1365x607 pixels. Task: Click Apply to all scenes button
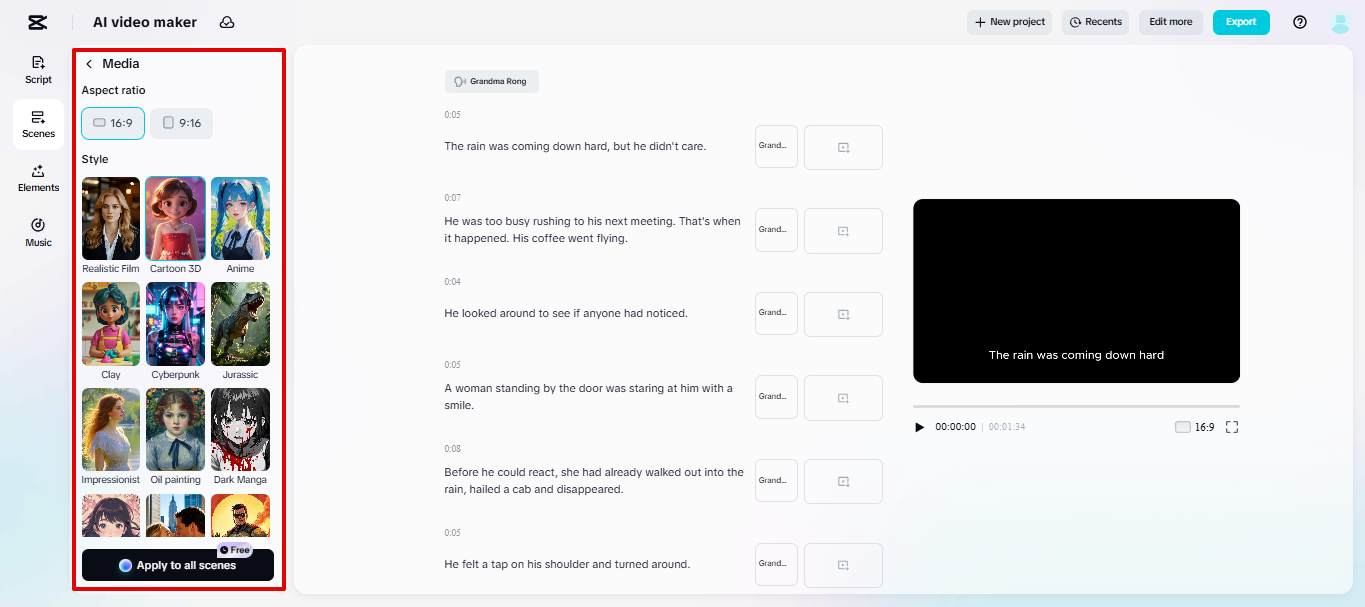pyautogui.click(x=178, y=565)
